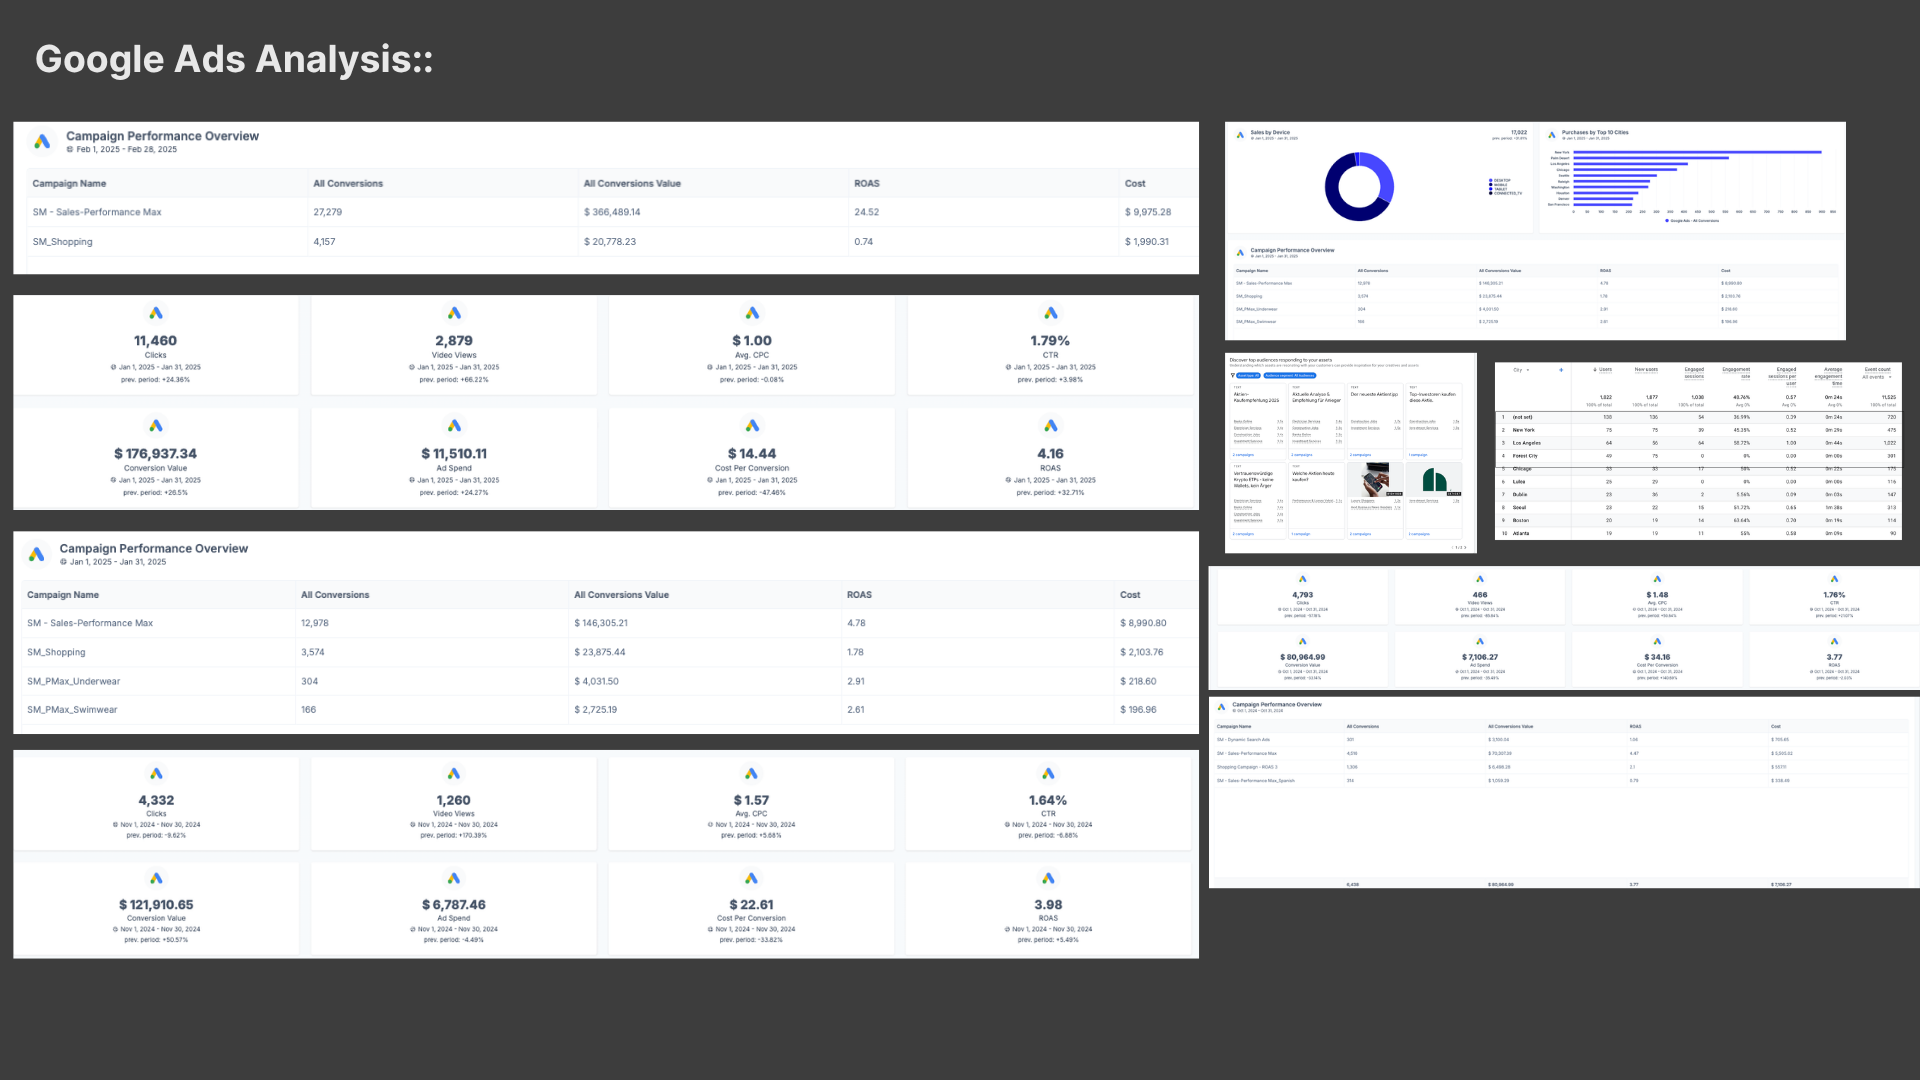The width and height of the screenshot is (1920, 1080).
Task: Click the blue plus icon beside City column
Action: pos(1561,370)
